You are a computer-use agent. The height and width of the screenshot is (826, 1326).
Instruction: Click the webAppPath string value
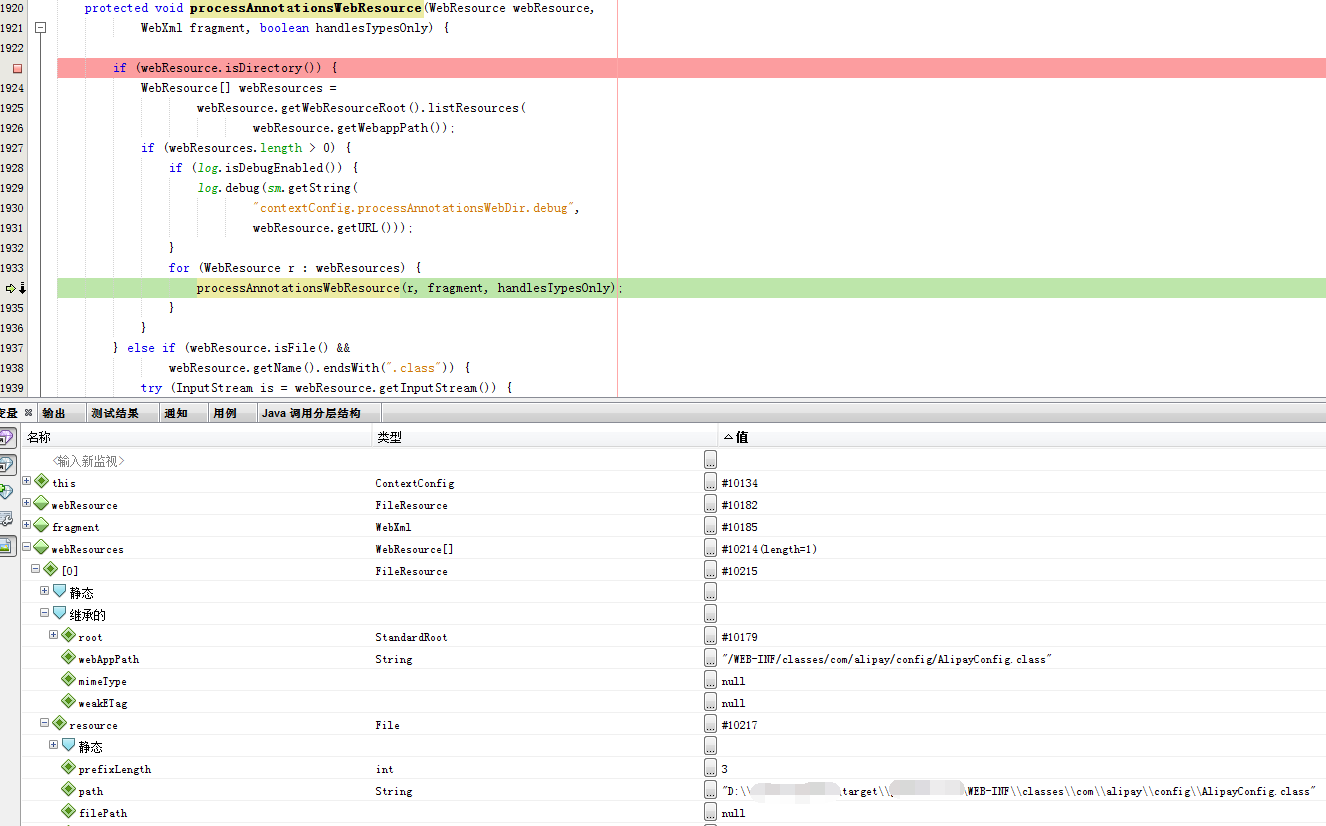(x=887, y=659)
